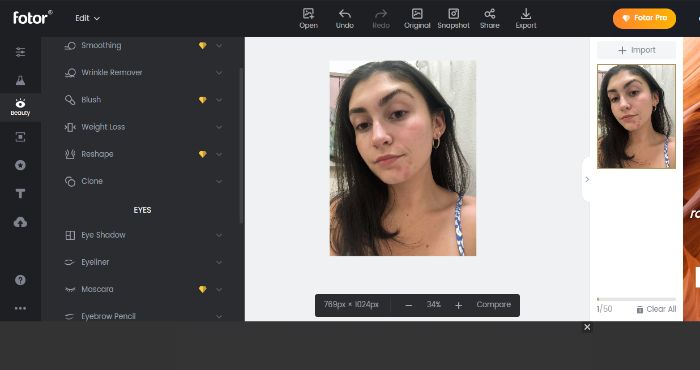
Task: Click the Eye Shadow icon
Action: tap(70, 235)
